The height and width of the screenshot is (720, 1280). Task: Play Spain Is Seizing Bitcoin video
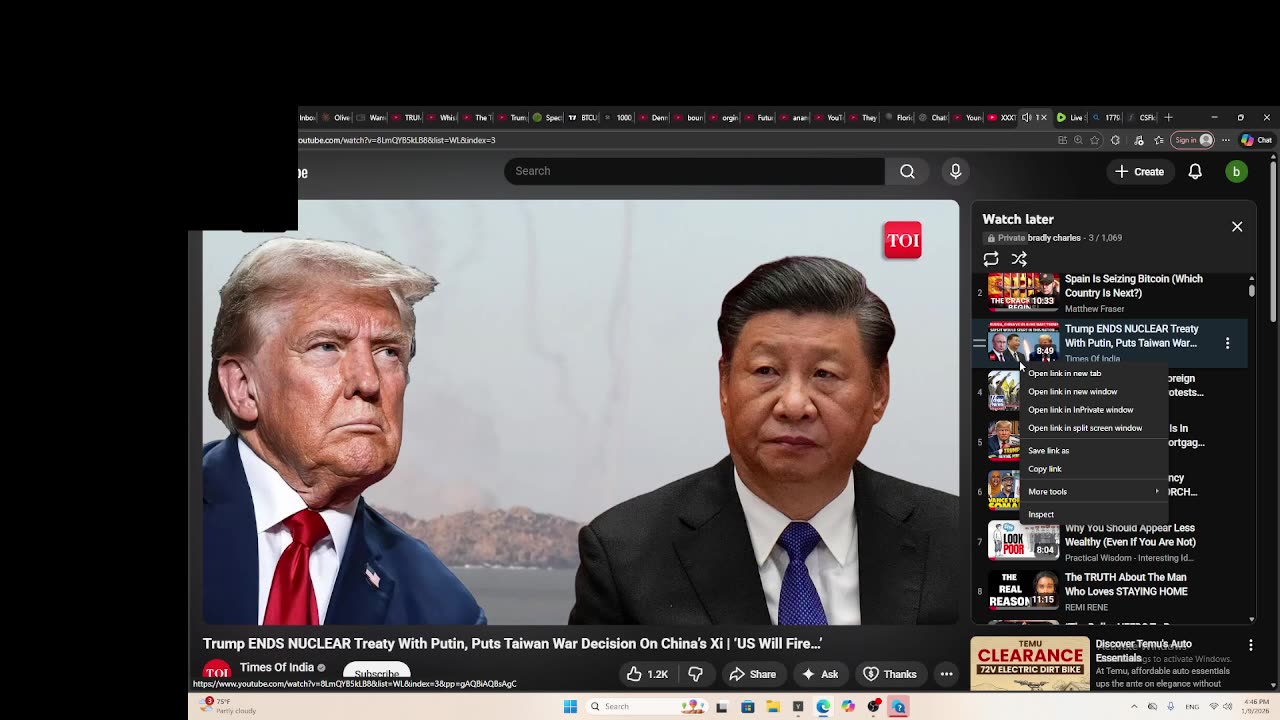point(1133,286)
